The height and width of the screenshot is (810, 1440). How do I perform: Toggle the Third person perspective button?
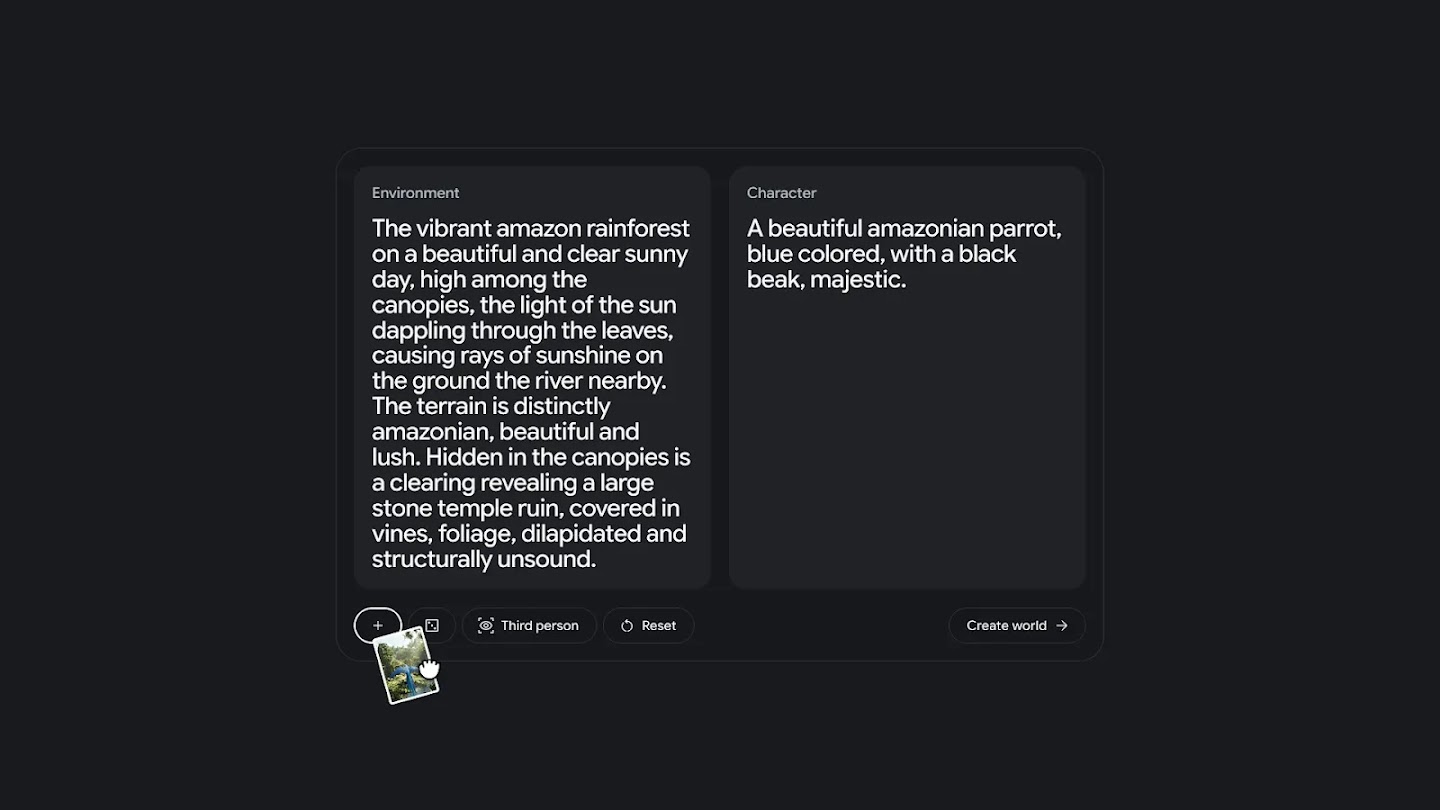(x=529, y=626)
